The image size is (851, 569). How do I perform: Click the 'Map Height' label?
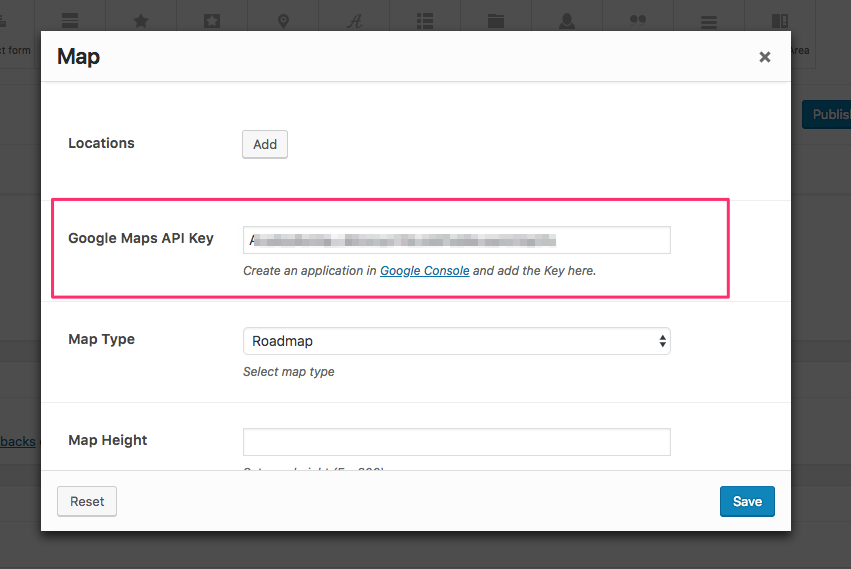point(107,440)
